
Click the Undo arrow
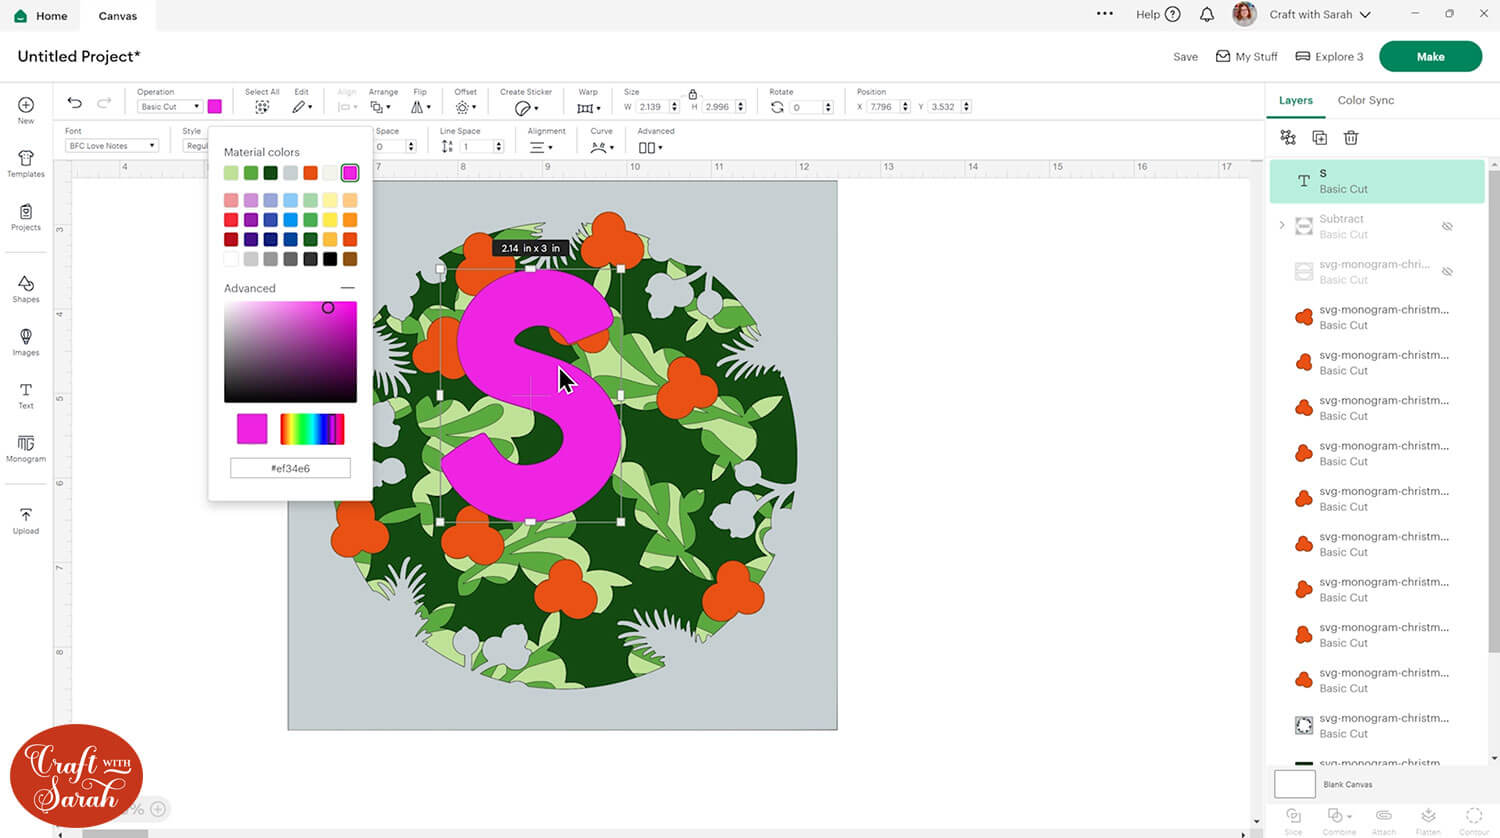pyautogui.click(x=75, y=103)
